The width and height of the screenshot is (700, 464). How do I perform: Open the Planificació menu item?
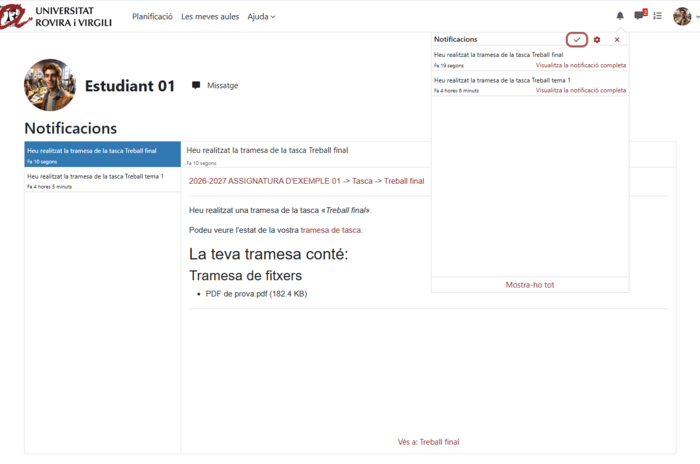point(152,17)
